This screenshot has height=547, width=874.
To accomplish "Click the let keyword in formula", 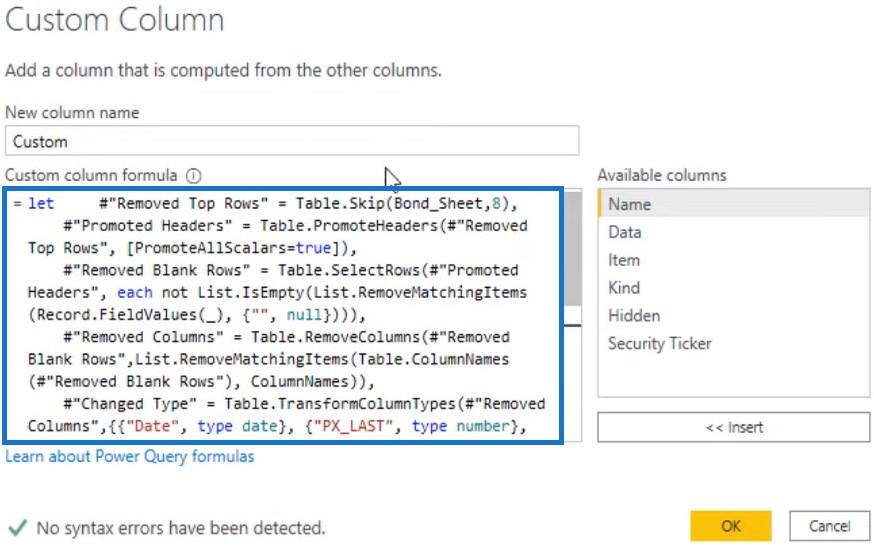I will [x=41, y=204].
